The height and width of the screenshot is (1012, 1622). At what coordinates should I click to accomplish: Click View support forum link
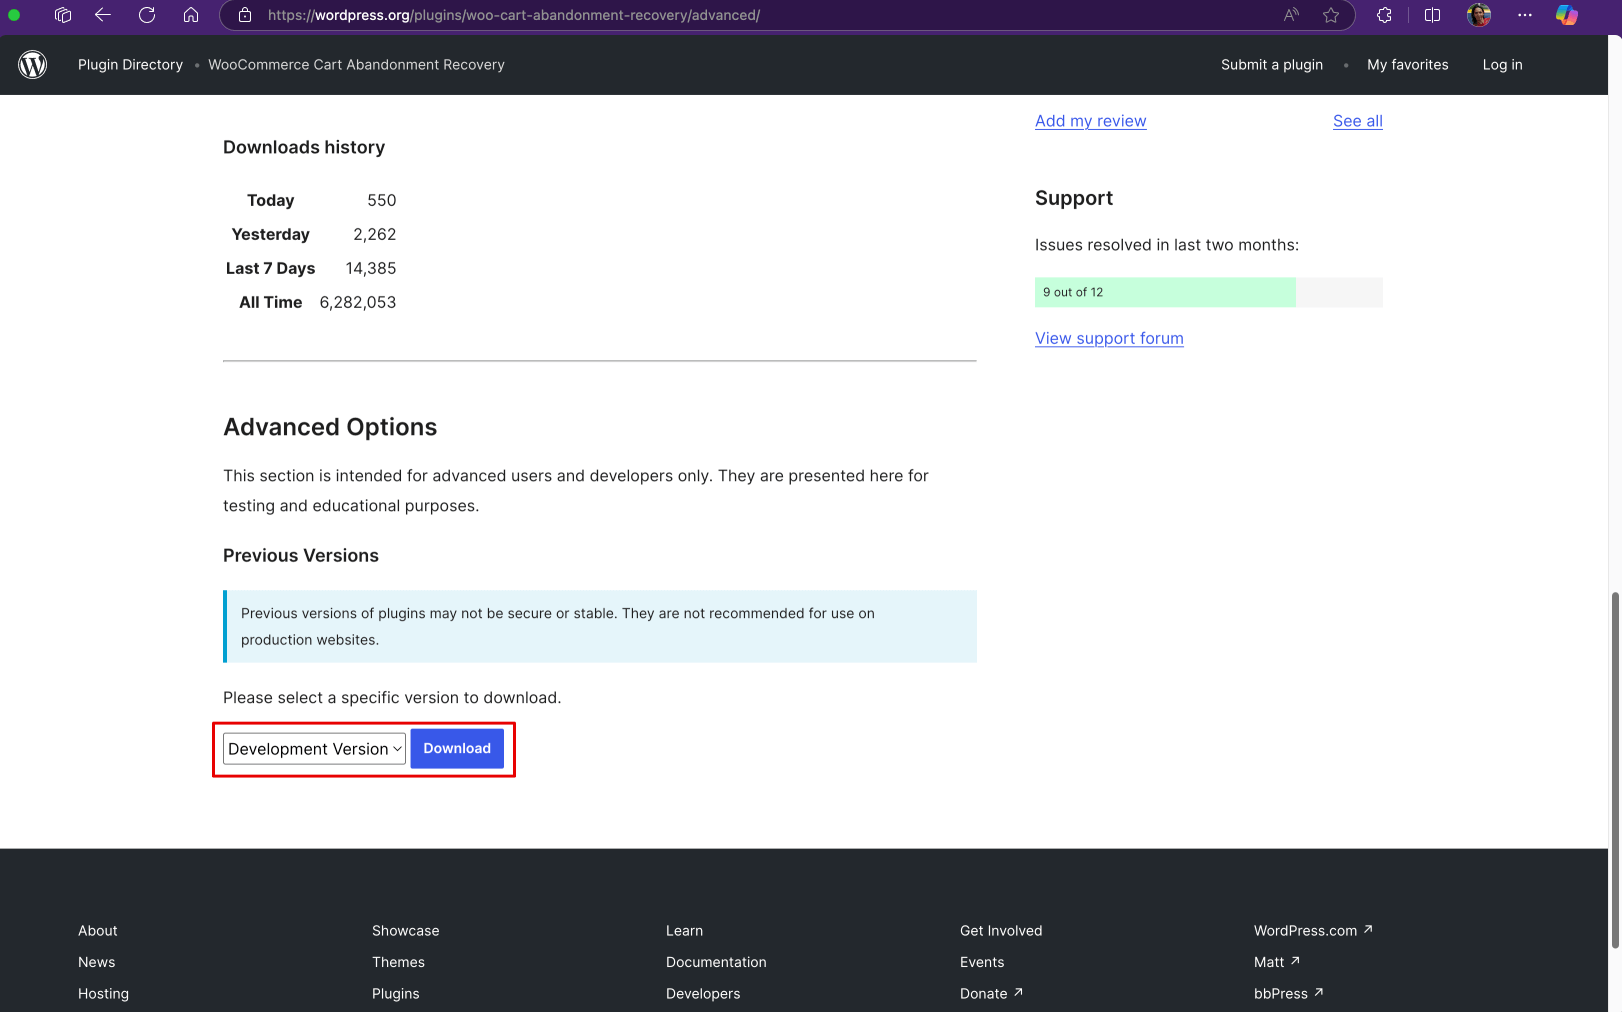point(1109,338)
